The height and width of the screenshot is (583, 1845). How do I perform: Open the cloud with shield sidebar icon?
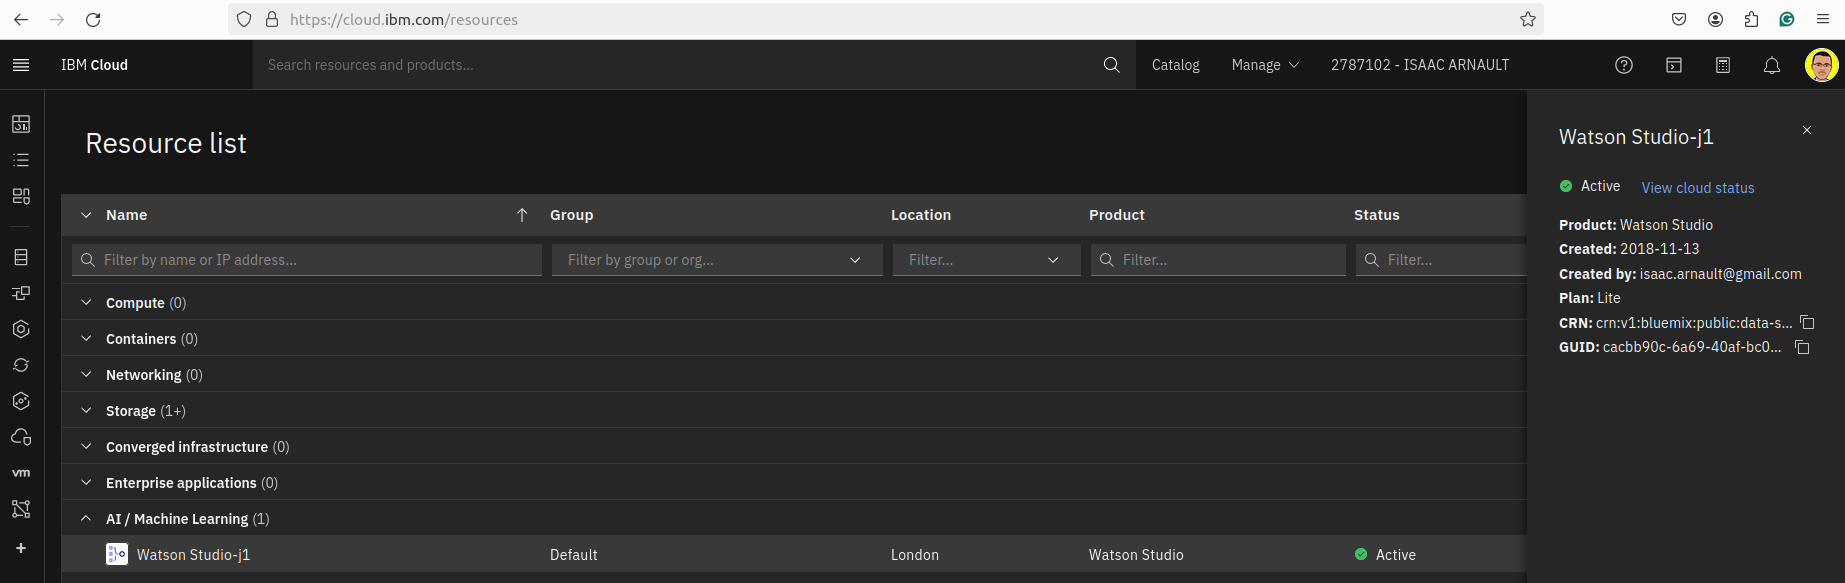[x=21, y=437]
